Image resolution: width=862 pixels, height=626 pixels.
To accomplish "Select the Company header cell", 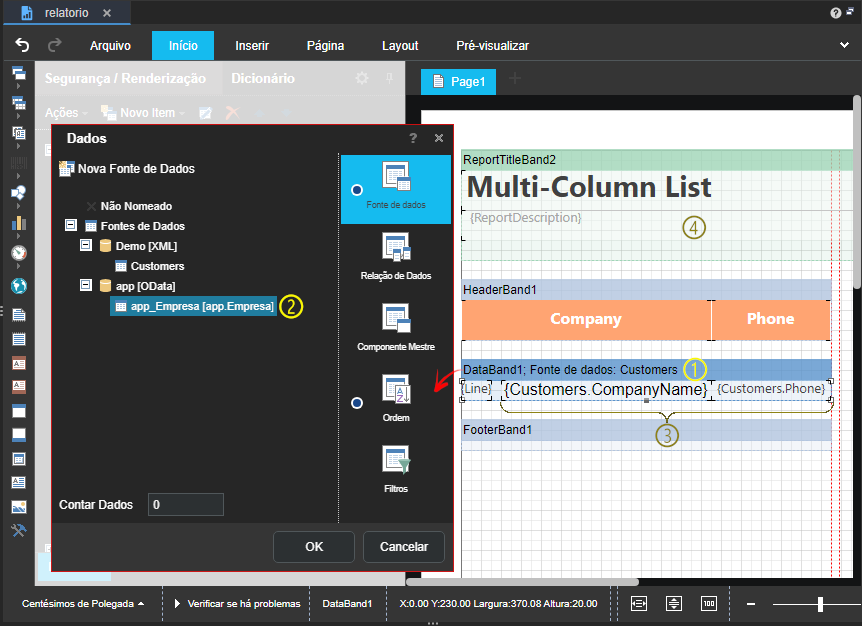I will 586,319.
